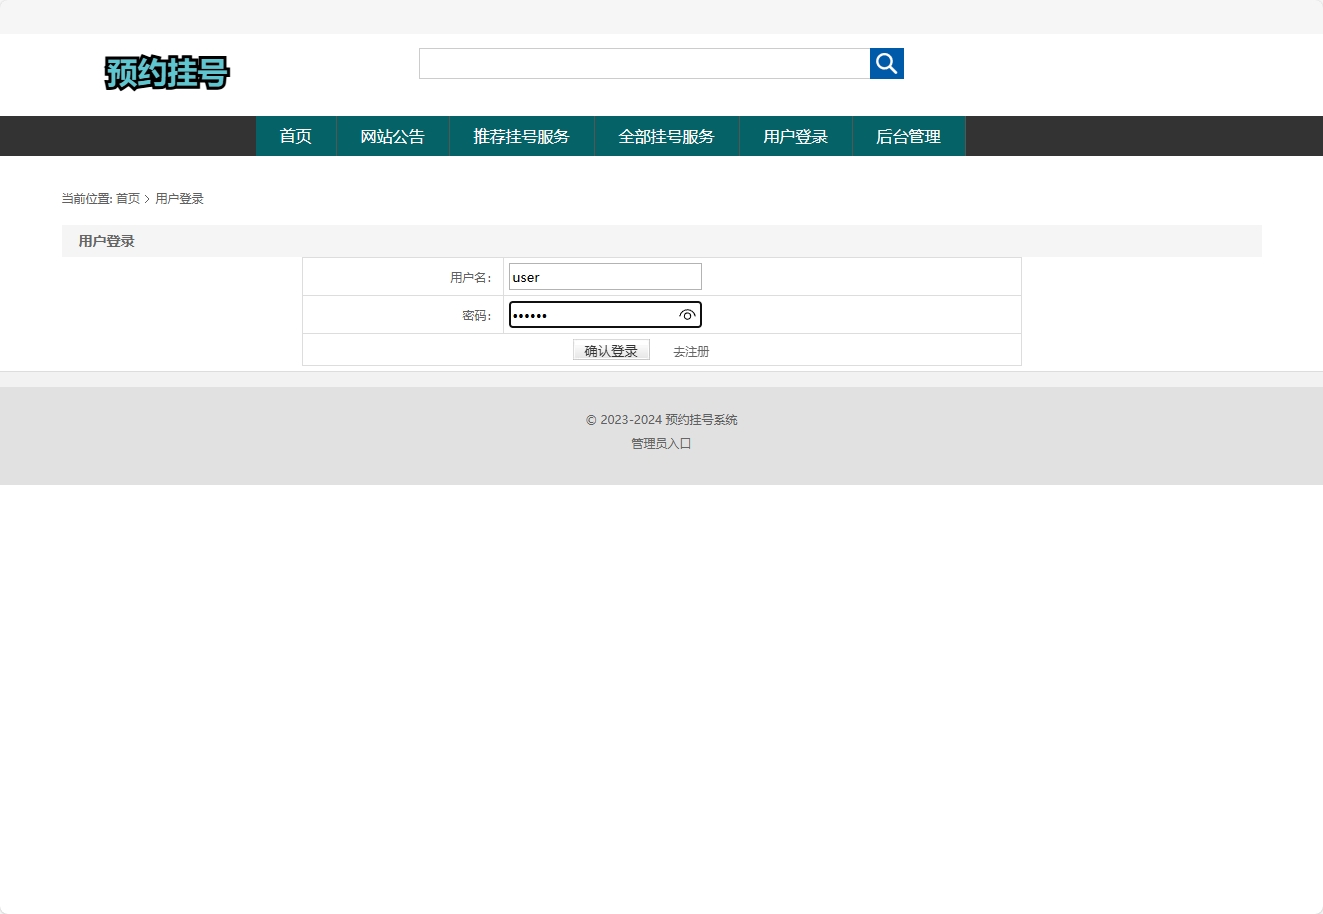Follow the 去注册 link
The height and width of the screenshot is (914, 1323).
[x=690, y=351]
